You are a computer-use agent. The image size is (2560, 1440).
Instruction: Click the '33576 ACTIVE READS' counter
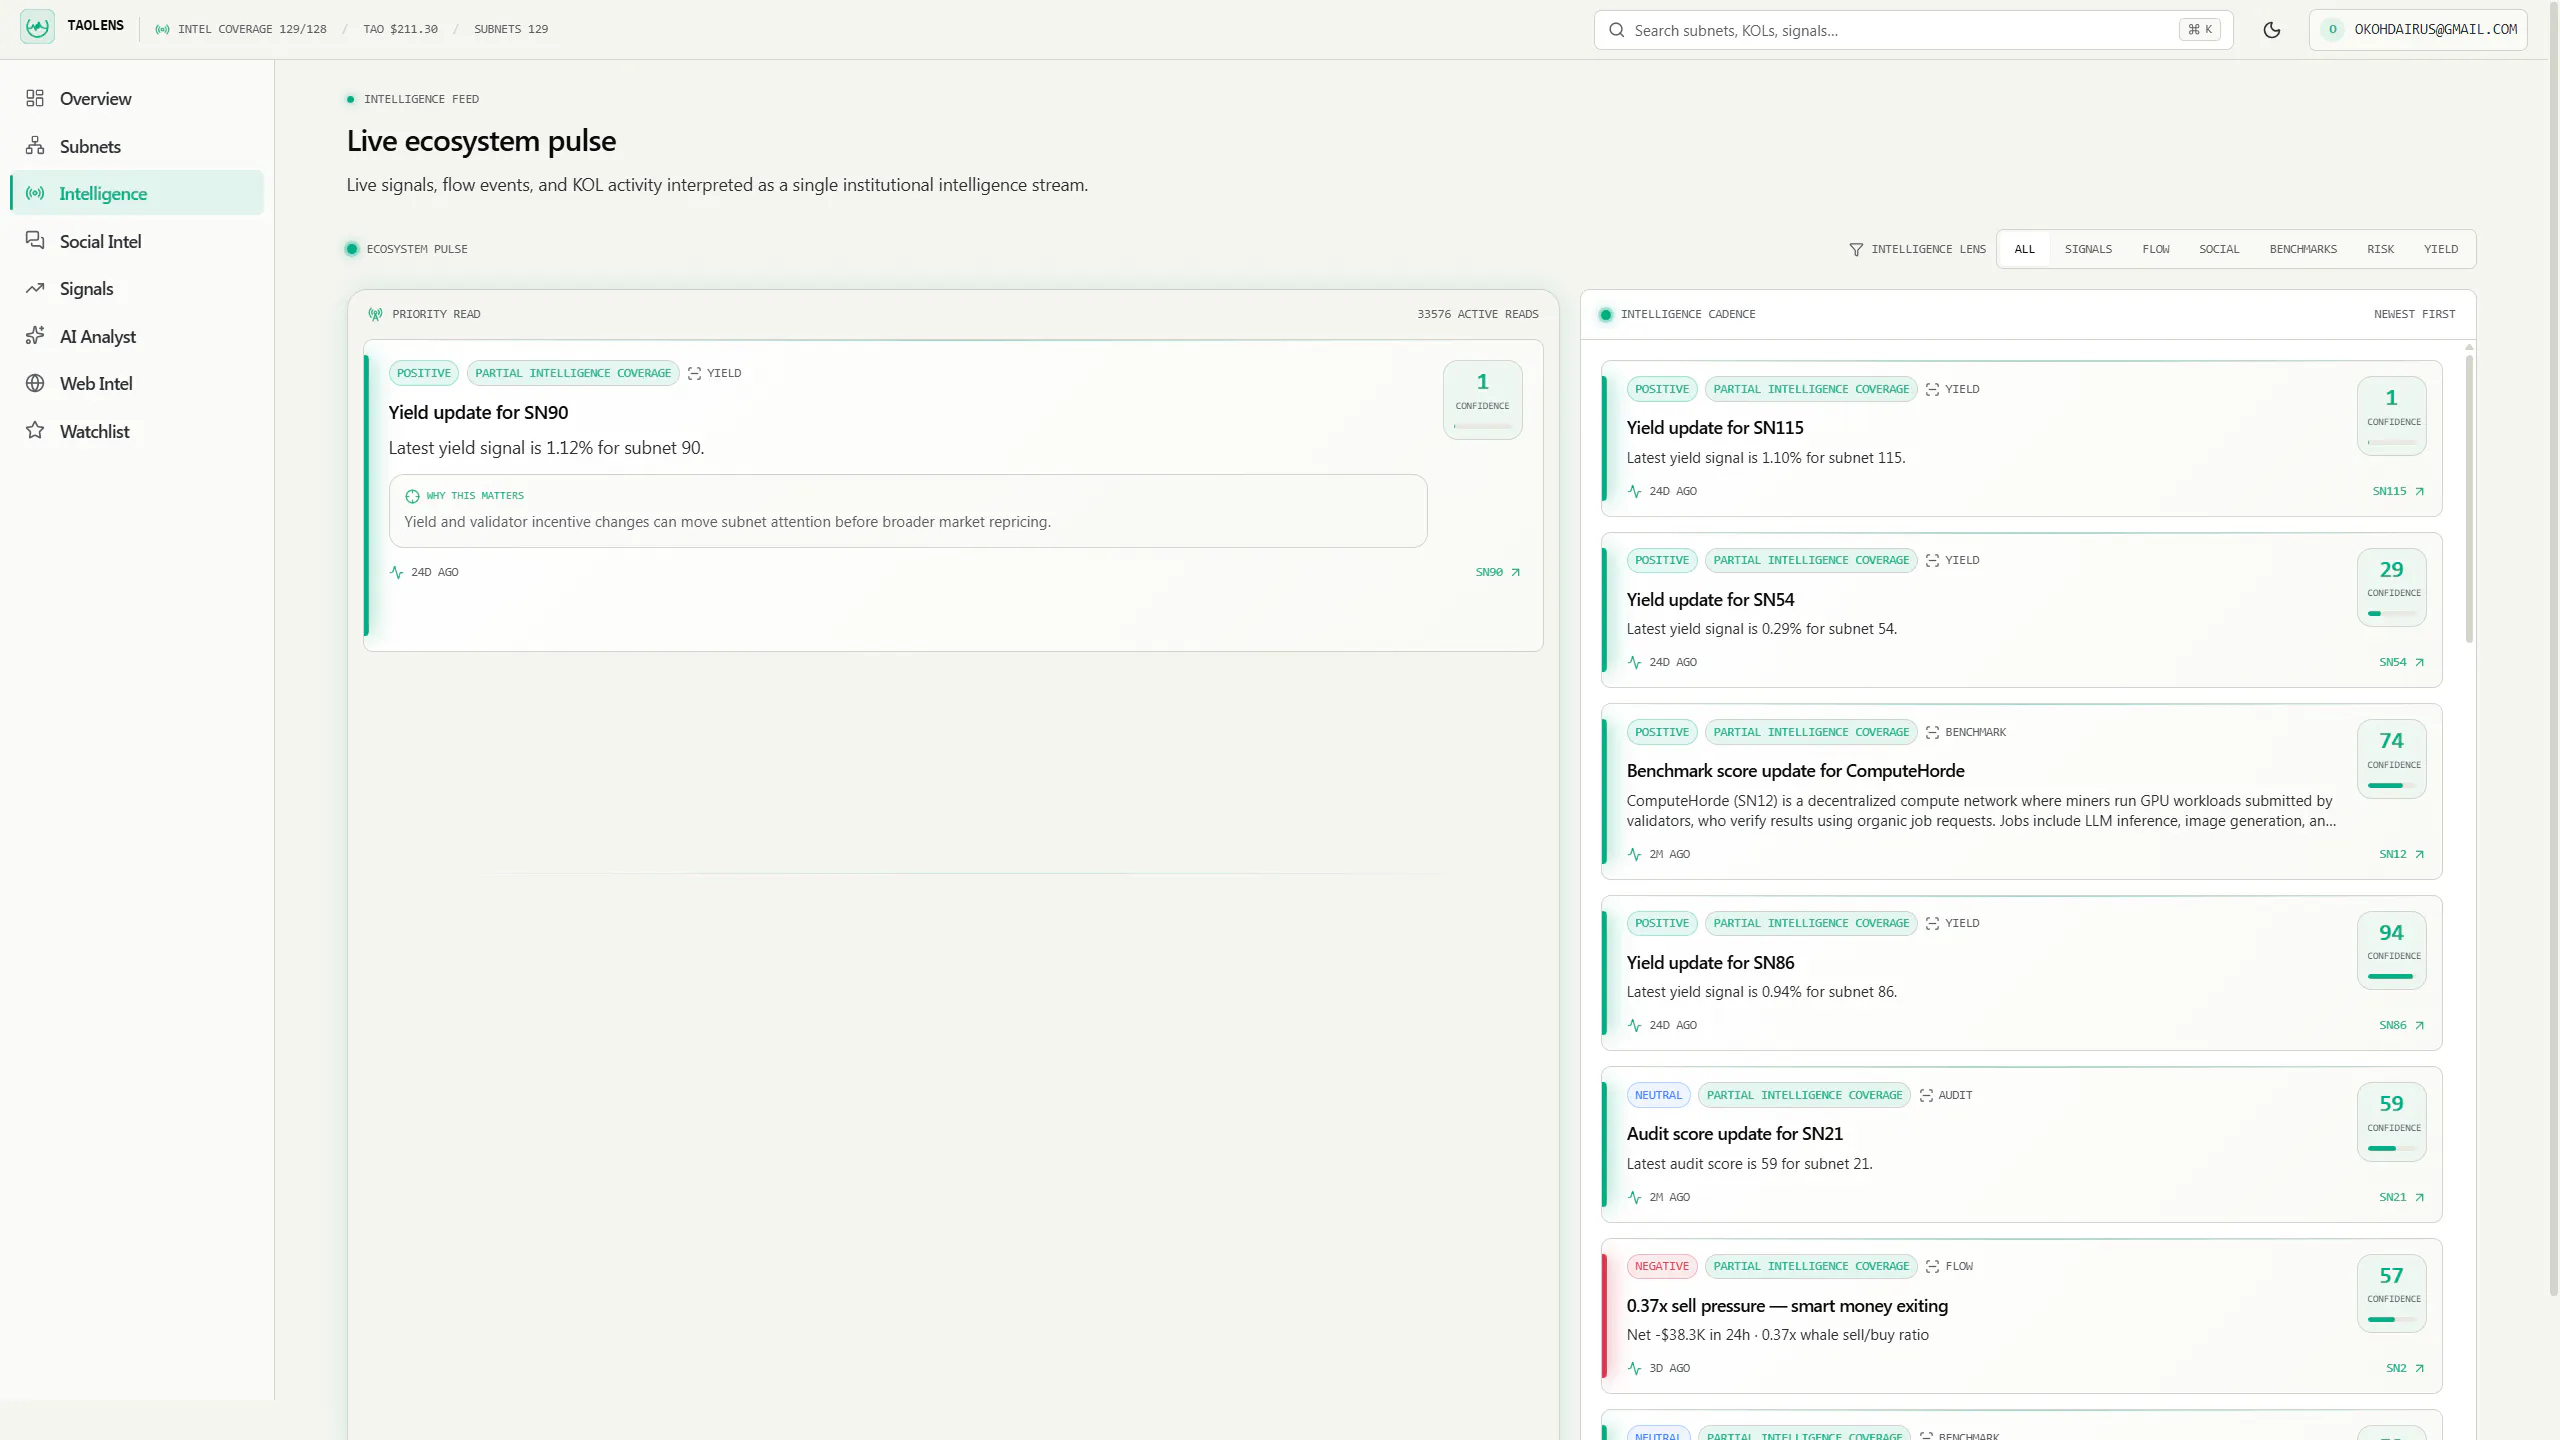(x=1477, y=314)
